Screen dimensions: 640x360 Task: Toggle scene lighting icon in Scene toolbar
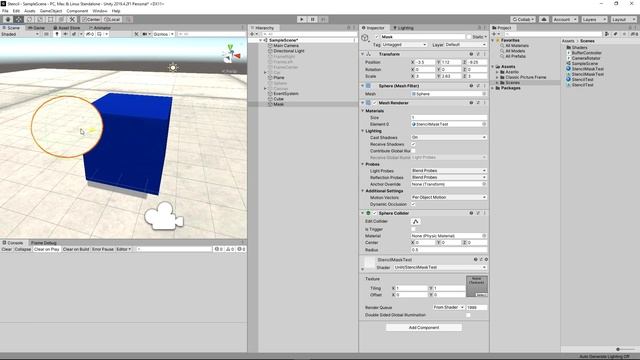point(57,34)
